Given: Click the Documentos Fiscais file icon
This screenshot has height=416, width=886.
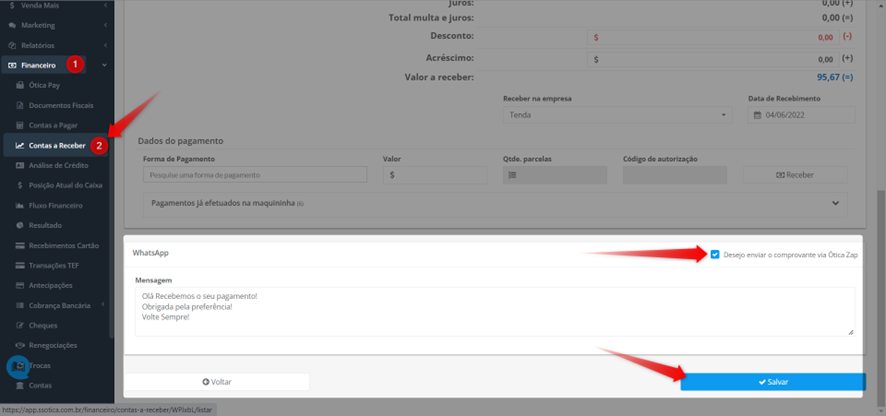Looking at the screenshot, I should coord(20,105).
